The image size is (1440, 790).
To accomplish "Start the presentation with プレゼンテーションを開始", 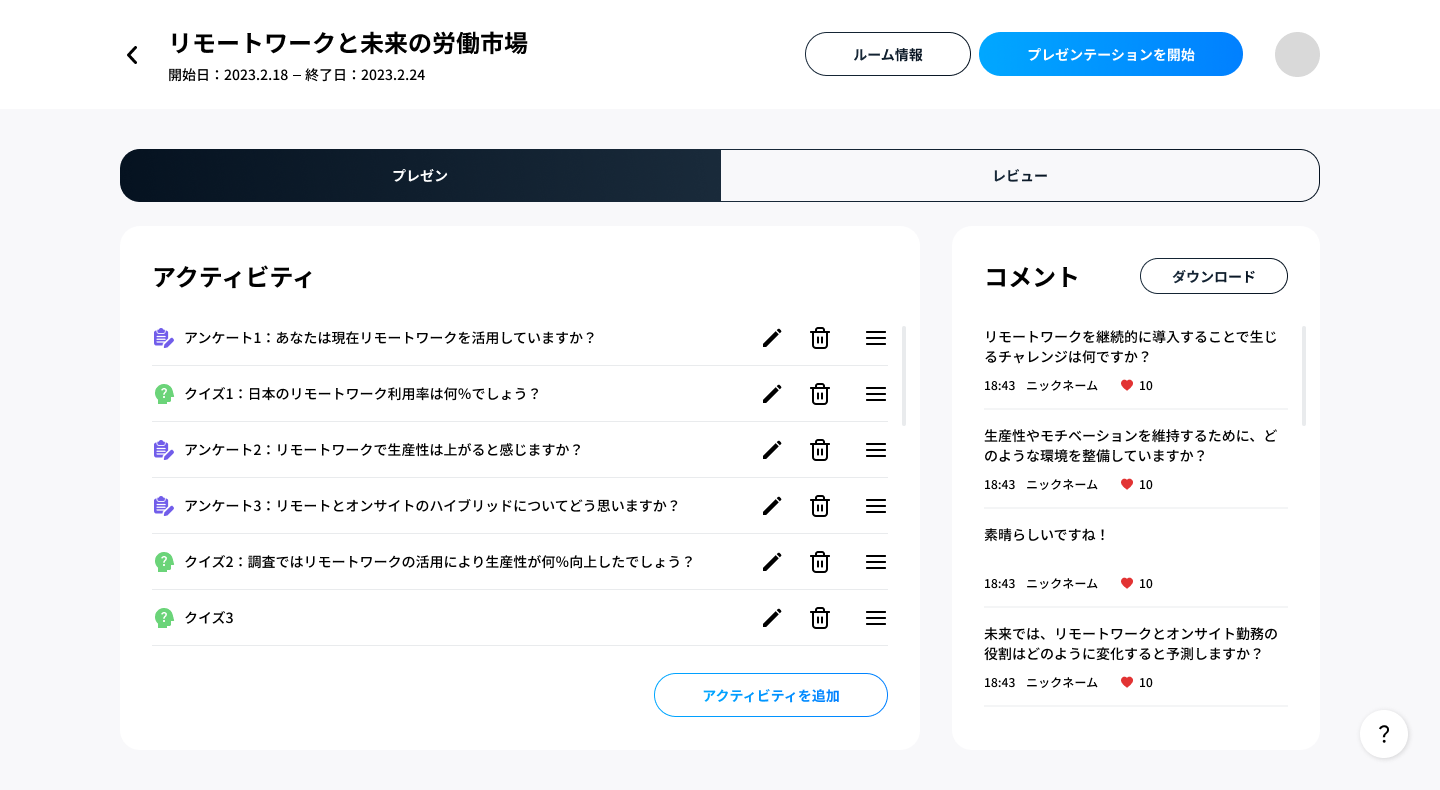I will 1110,54.
